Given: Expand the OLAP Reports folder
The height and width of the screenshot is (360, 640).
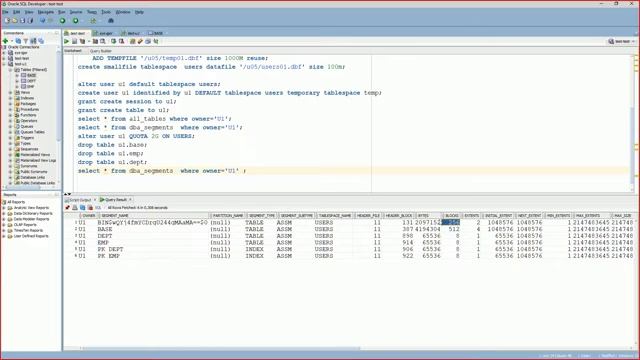Looking at the screenshot, I should point(4,225).
